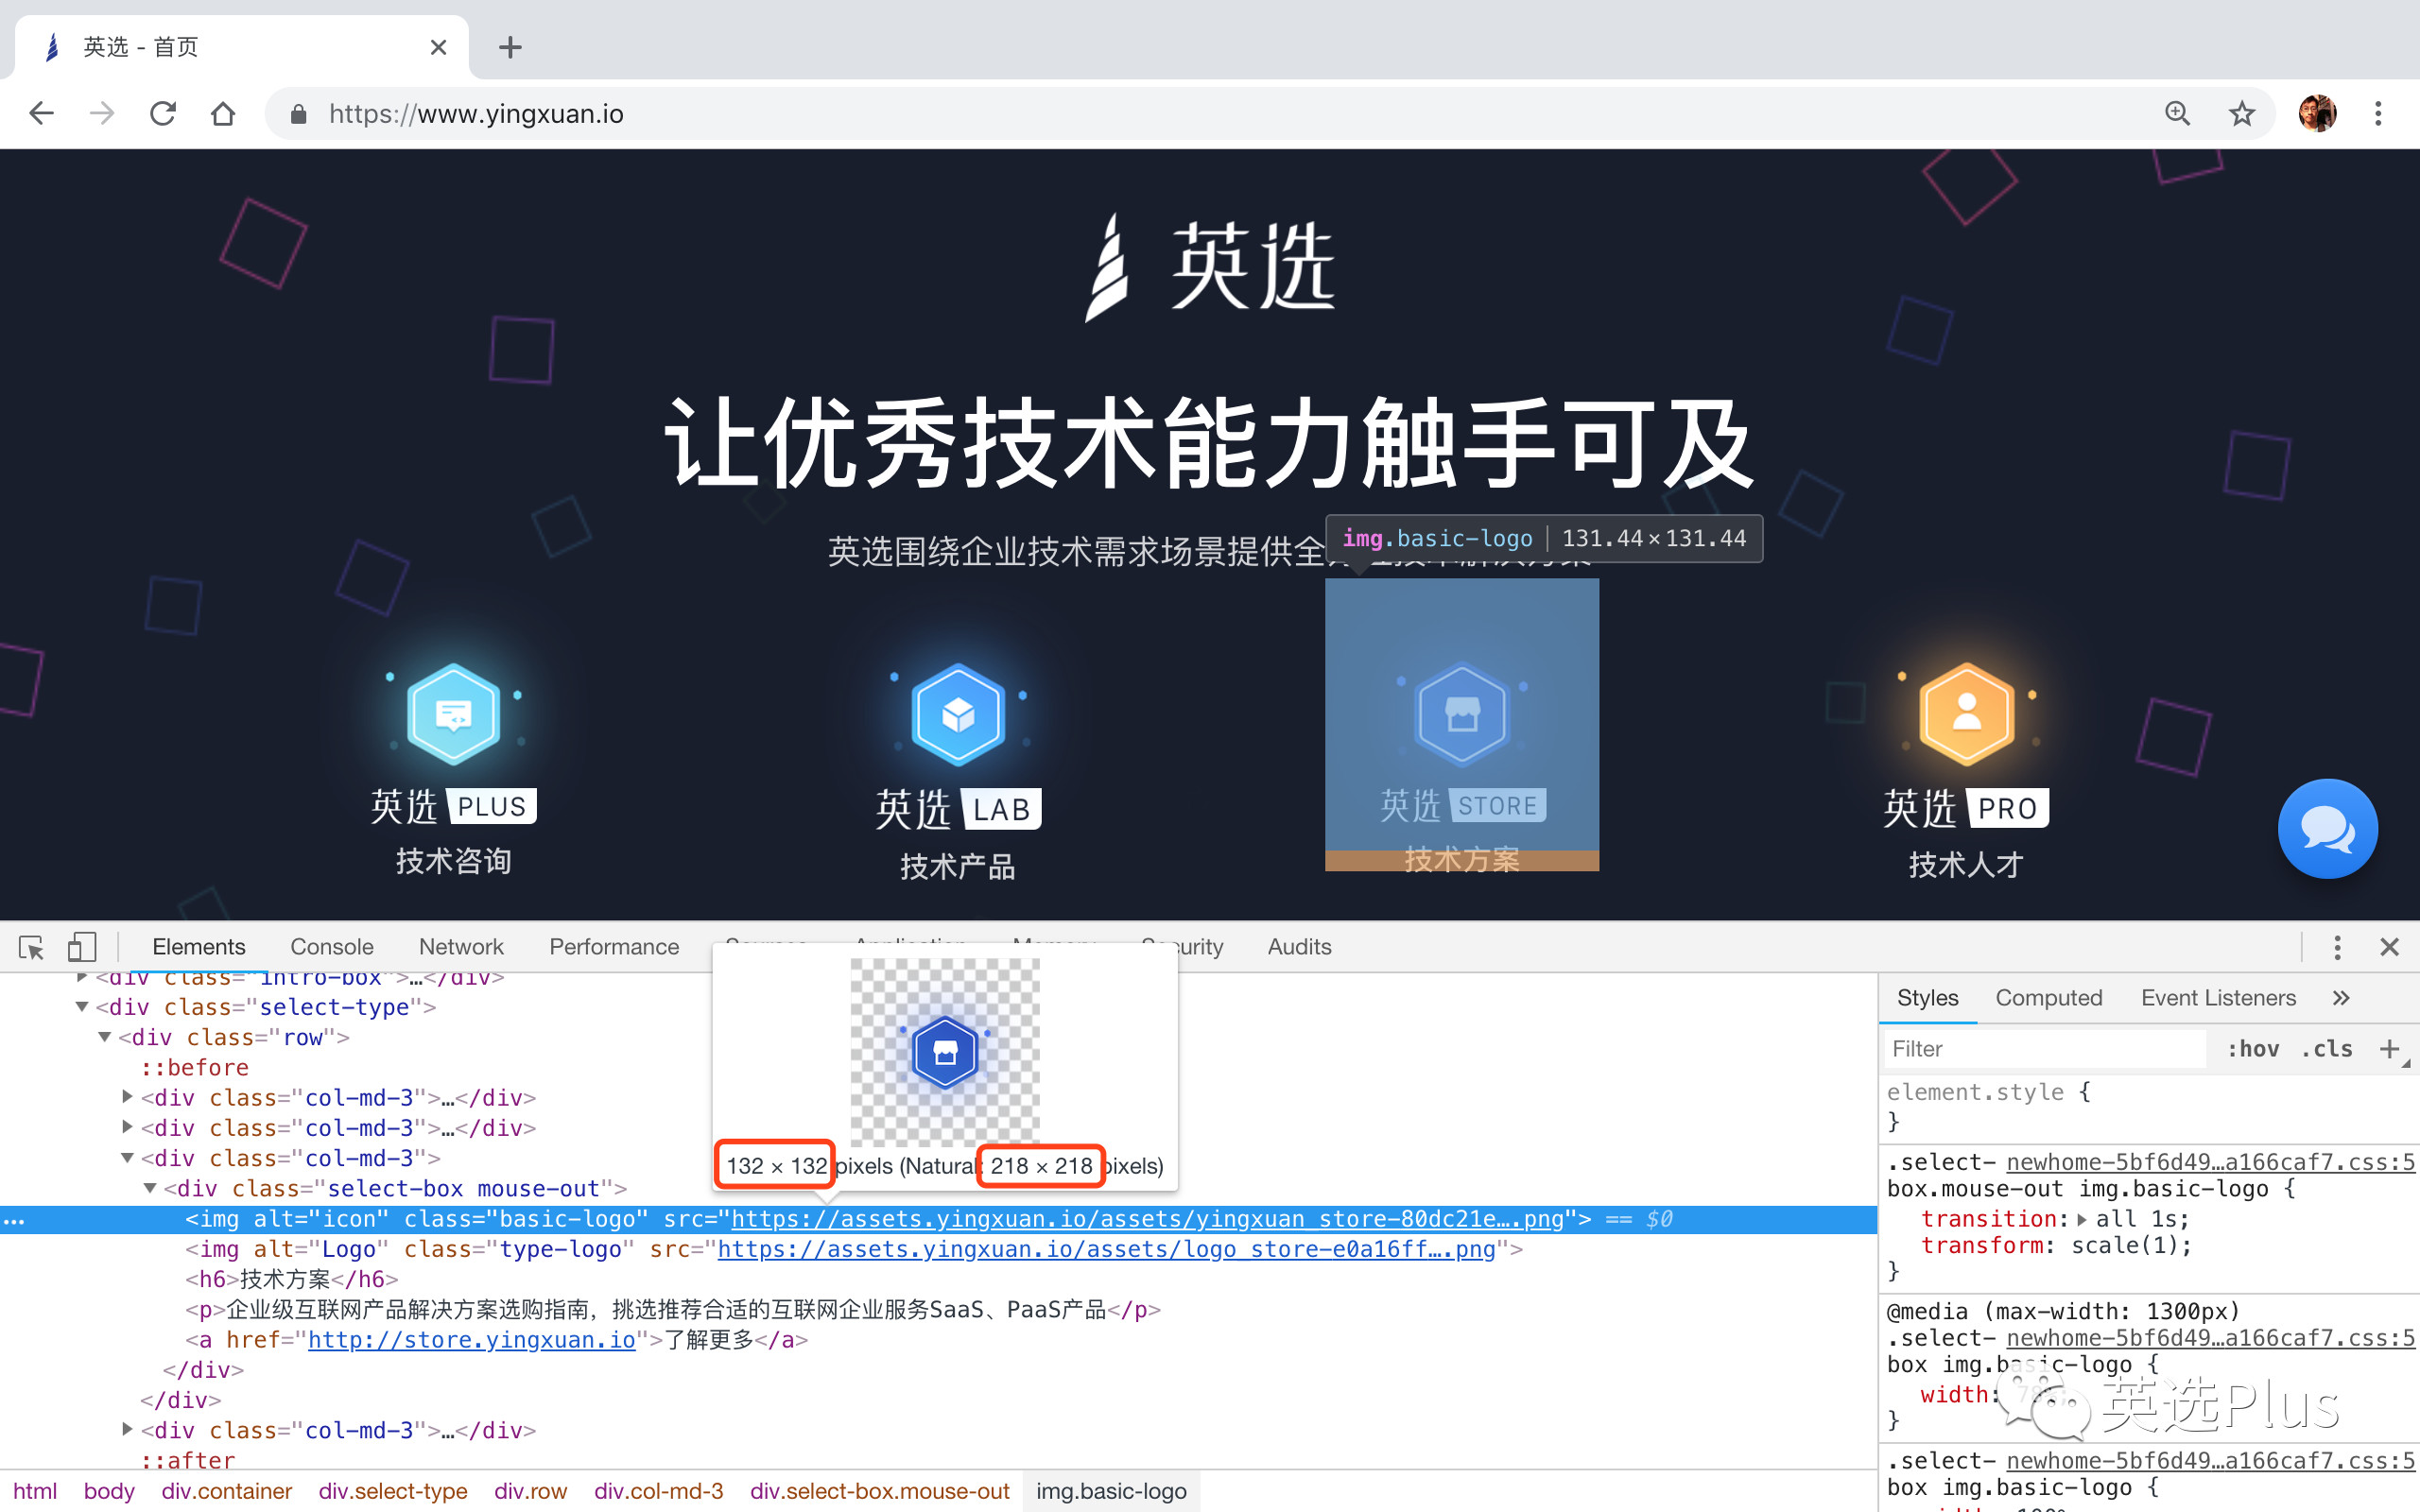The width and height of the screenshot is (2420, 1512).
Task: Expand the first col-md-3 div
Action: [x=127, y=1097]
